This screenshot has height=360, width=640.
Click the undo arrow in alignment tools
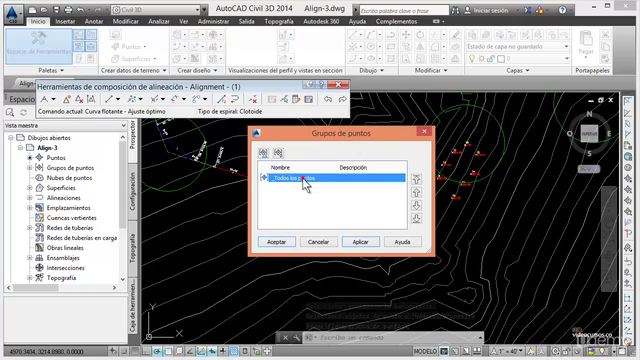pyautogui.click(x=328, y=99)
